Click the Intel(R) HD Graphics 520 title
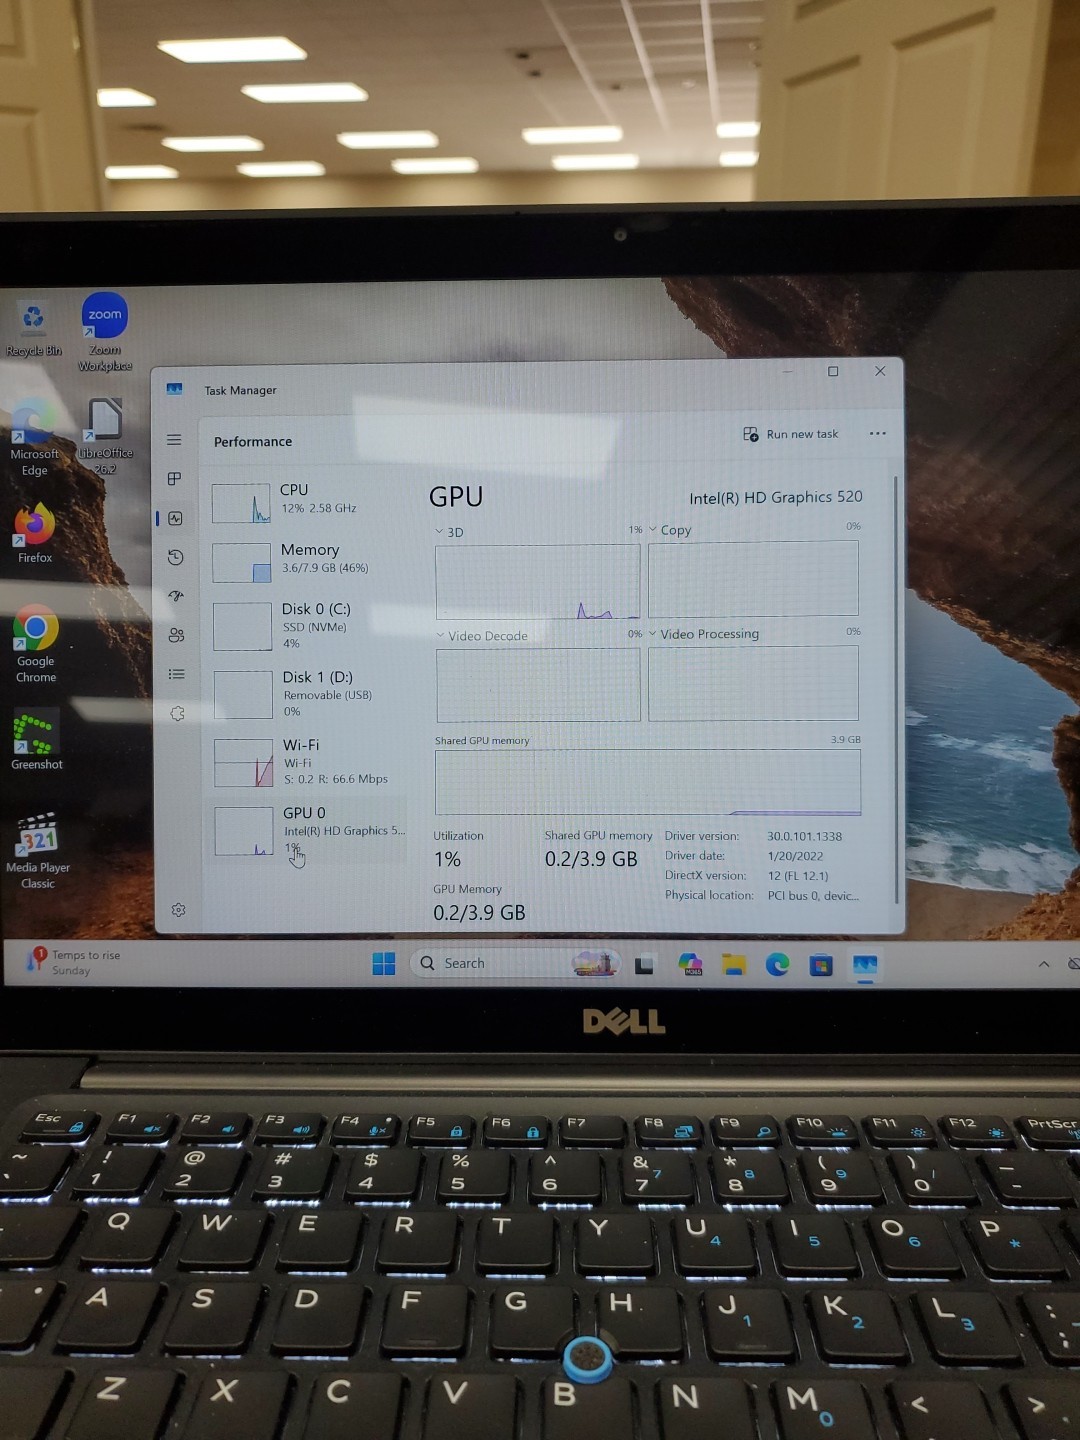 click(776, 497)
